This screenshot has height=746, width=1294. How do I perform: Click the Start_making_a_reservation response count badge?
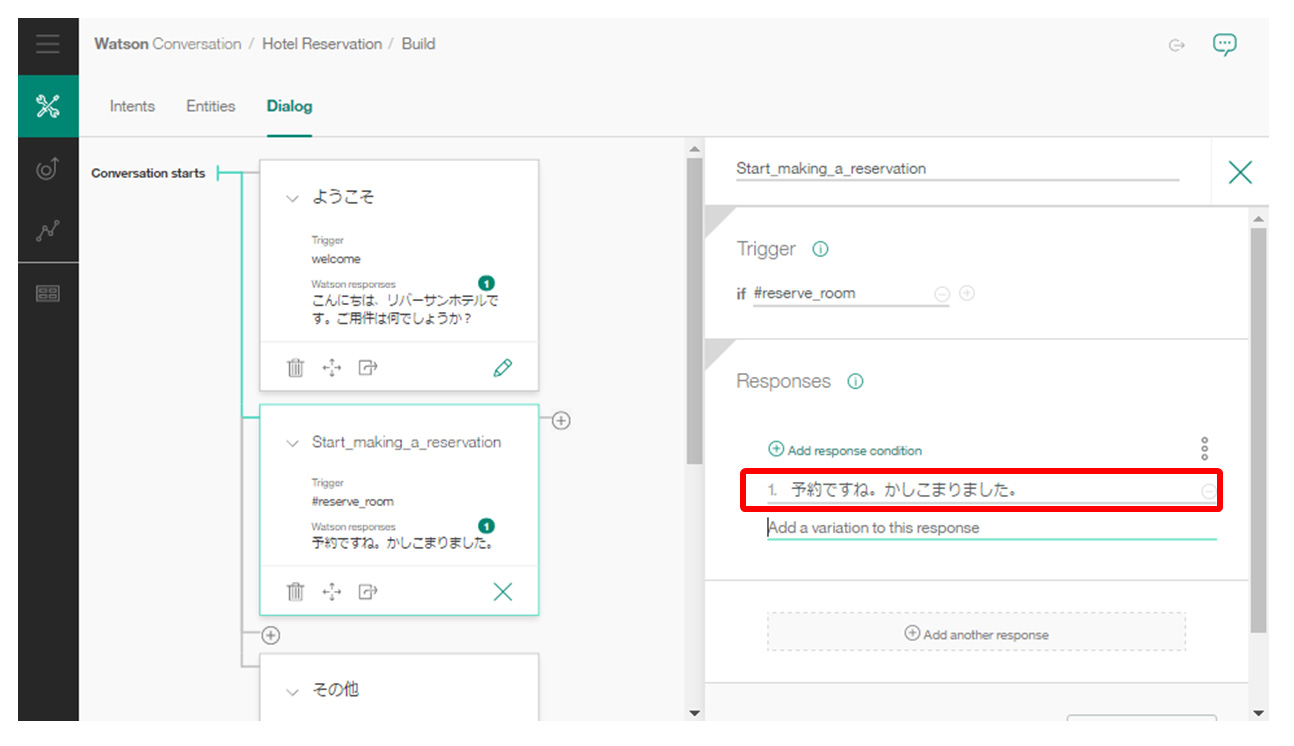coord(487,526)
